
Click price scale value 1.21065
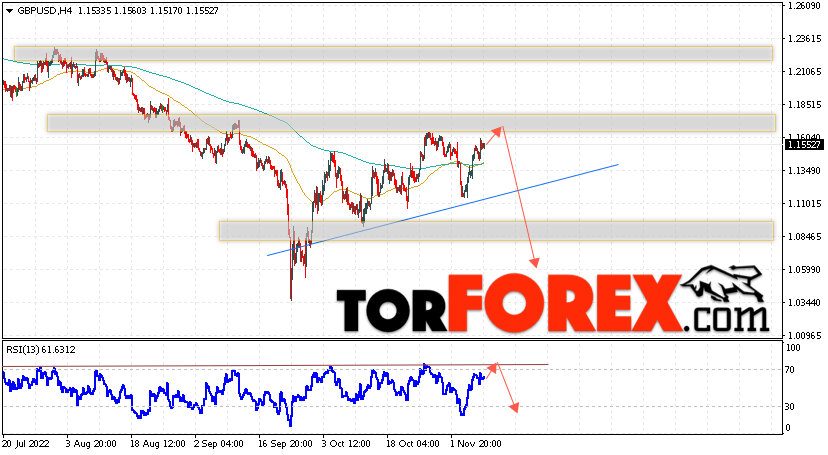click(x=804, y=72)
